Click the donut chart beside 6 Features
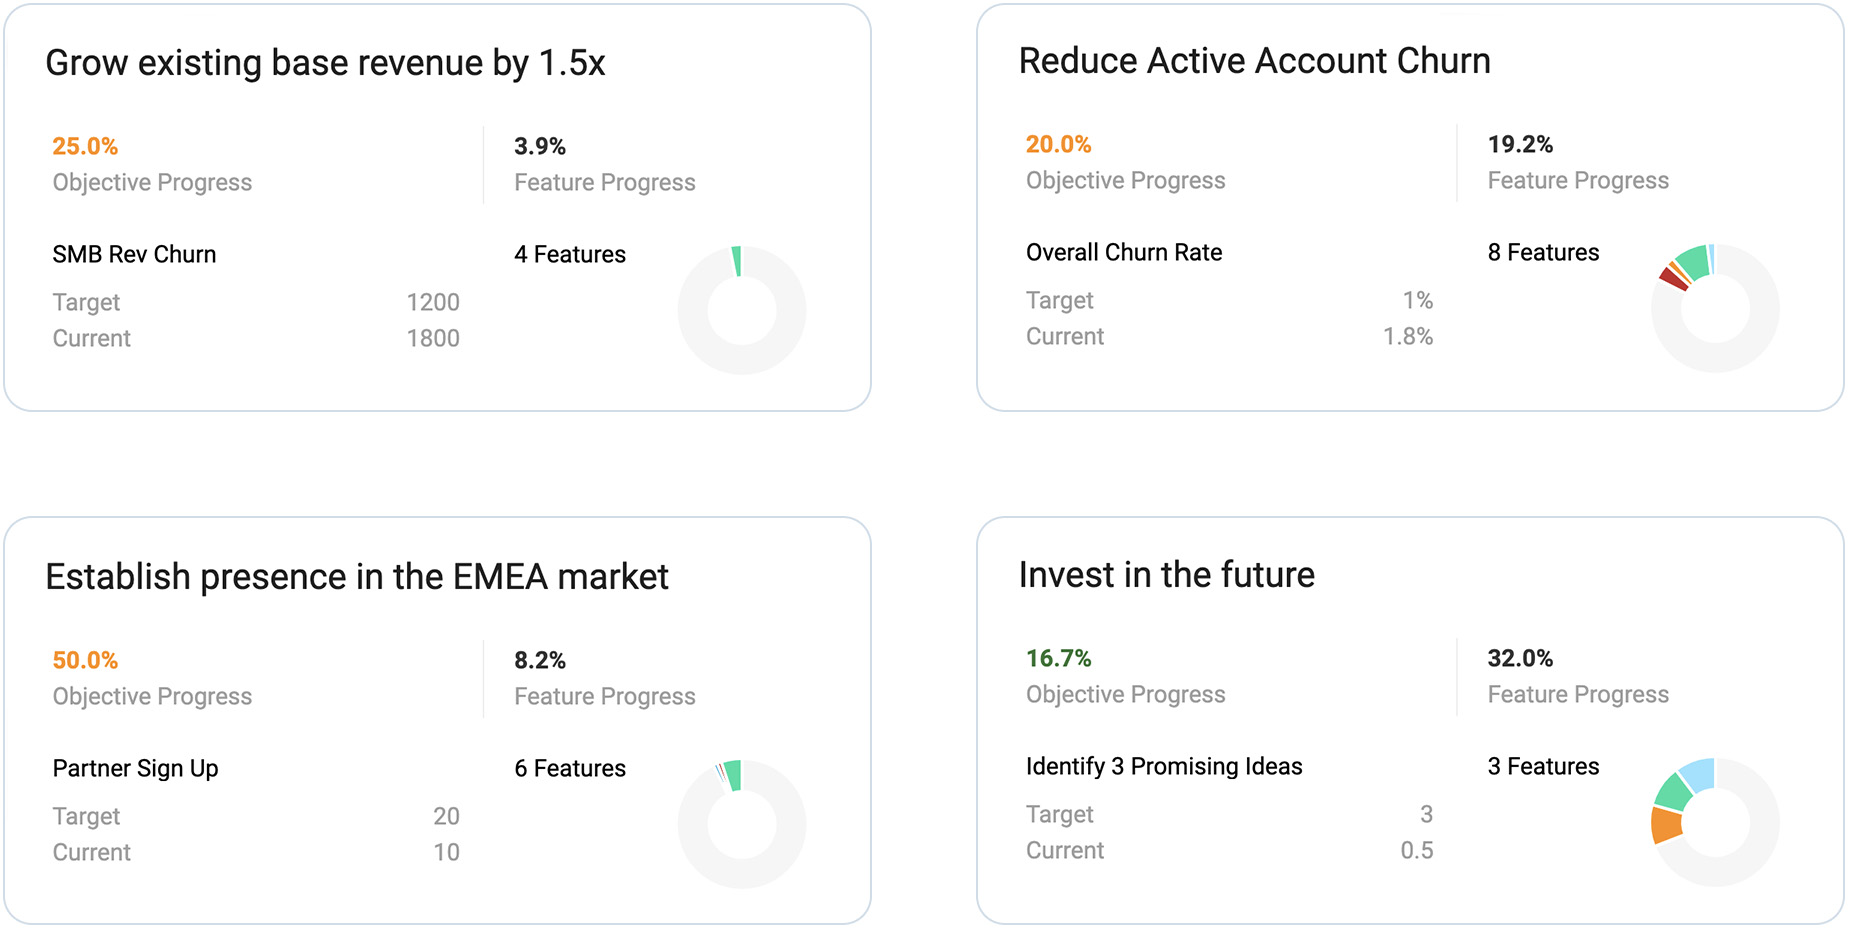Viewport: 1850px width, 930px height. click(x=742, y=824)
